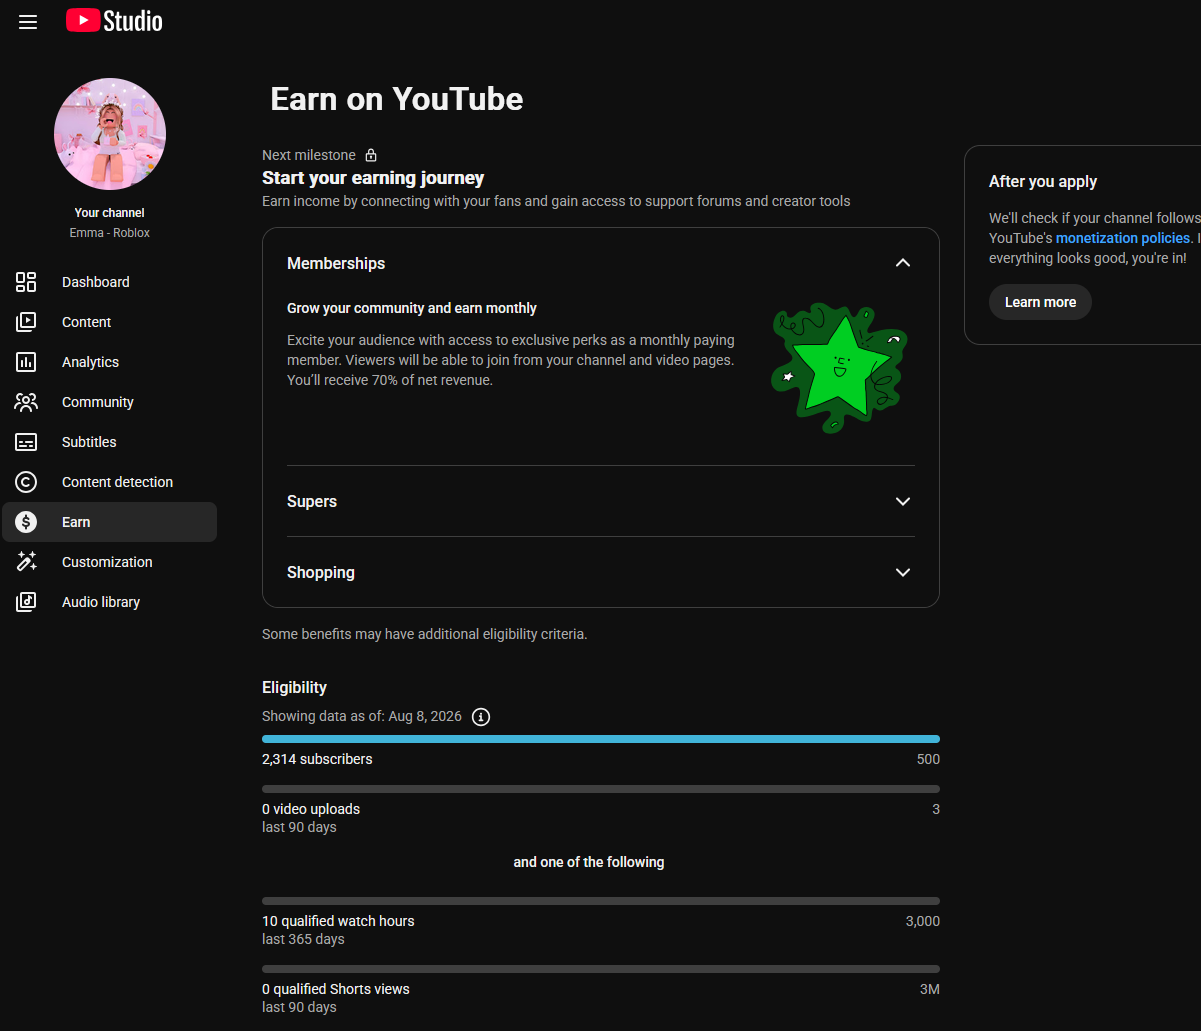Open the channel avatar picture
The image size is (1201, 1031).
pos(110,134)
